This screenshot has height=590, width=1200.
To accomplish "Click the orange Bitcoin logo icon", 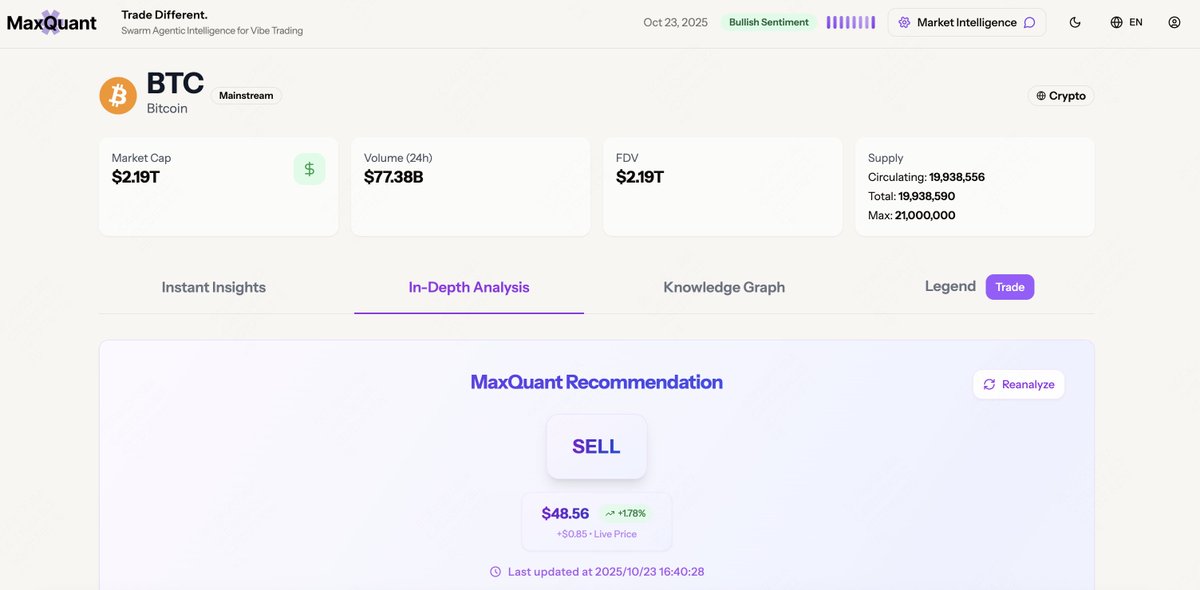I will point(118,96).
